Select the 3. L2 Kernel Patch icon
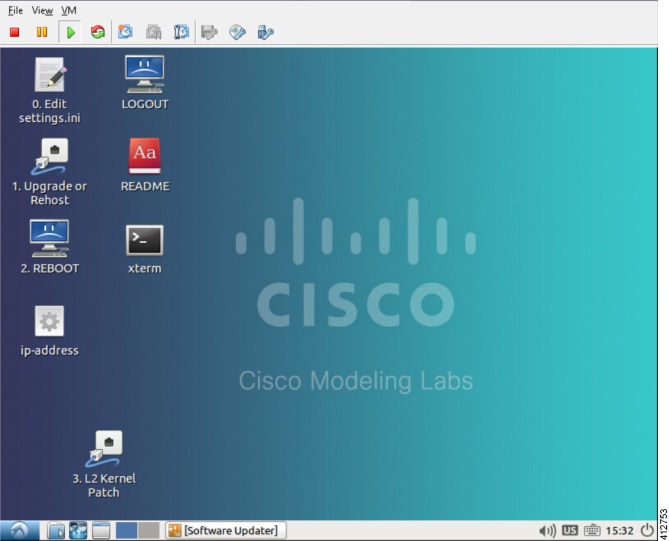The width and height of the screenshot is (669, 541). (104, 465)
